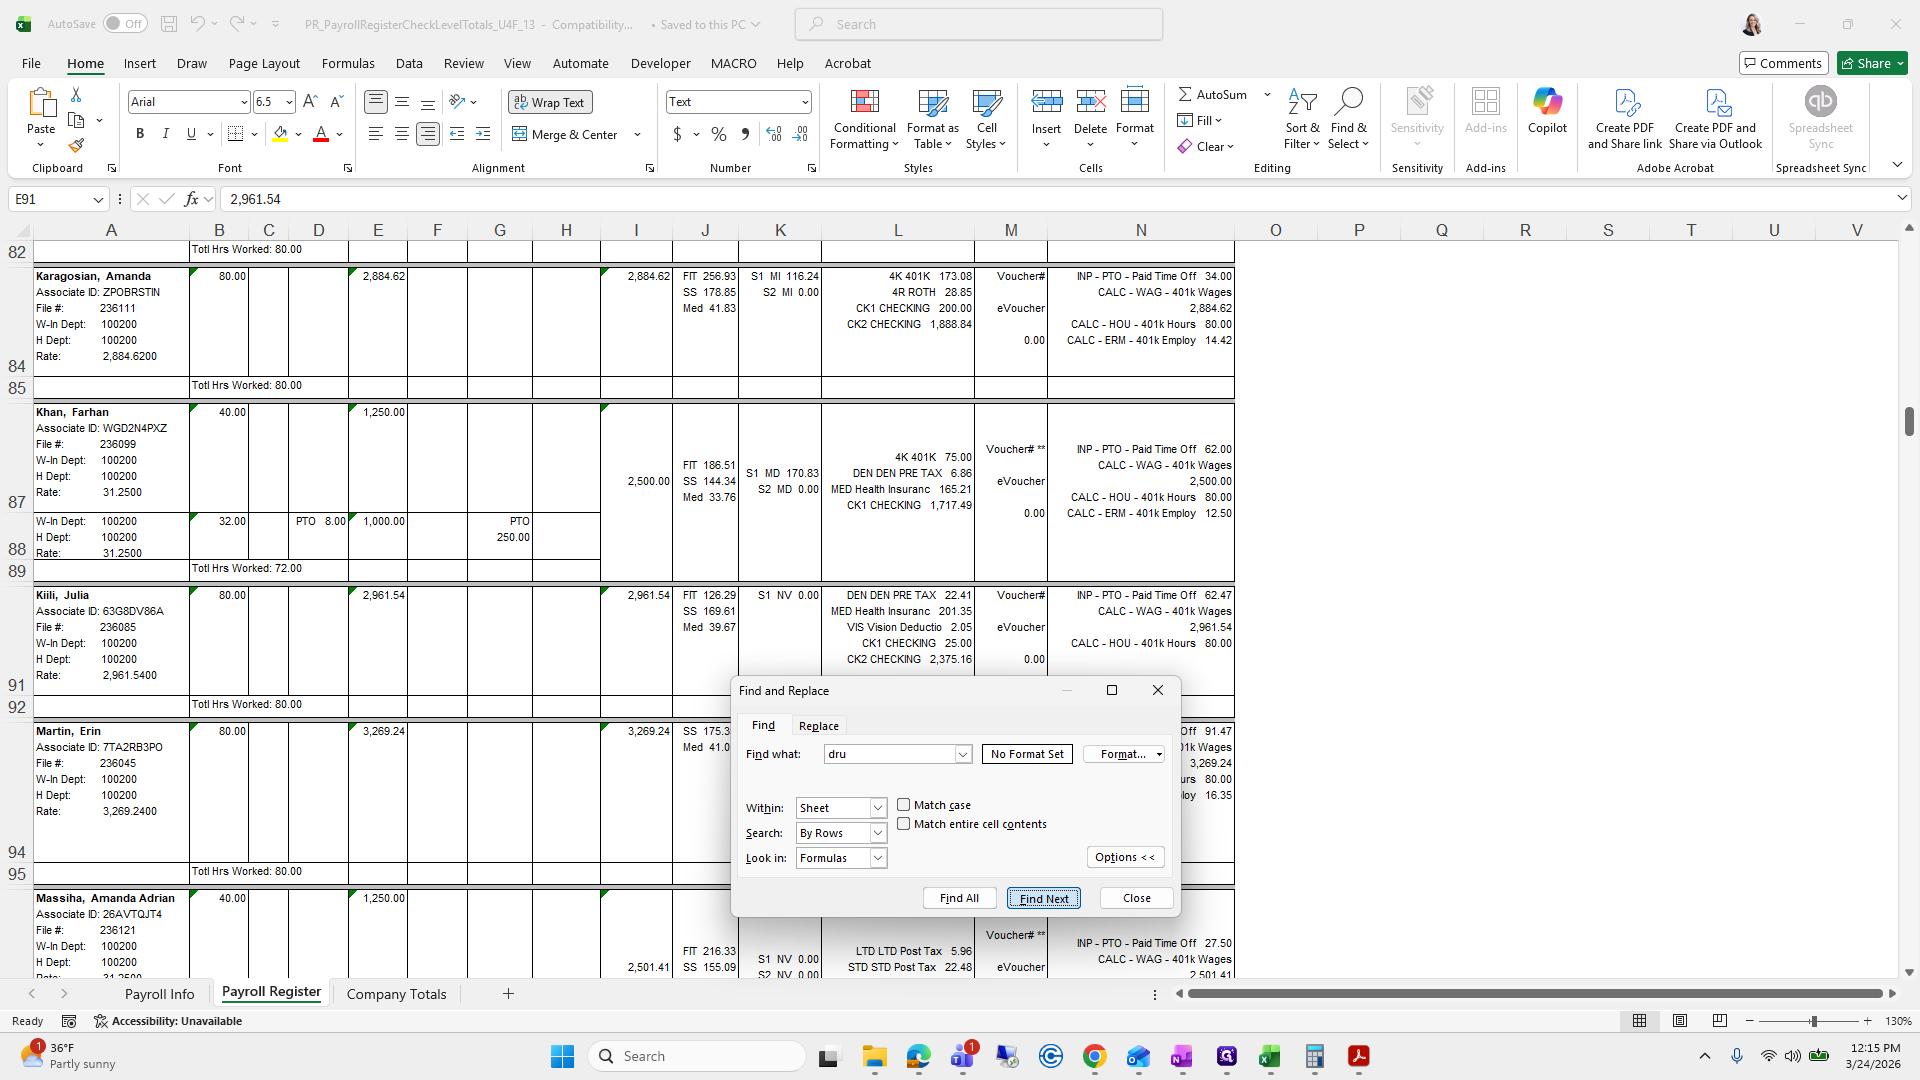Toggle Bold formatting
This screenshot has width=1920, height=1080.
pos(140,134)
